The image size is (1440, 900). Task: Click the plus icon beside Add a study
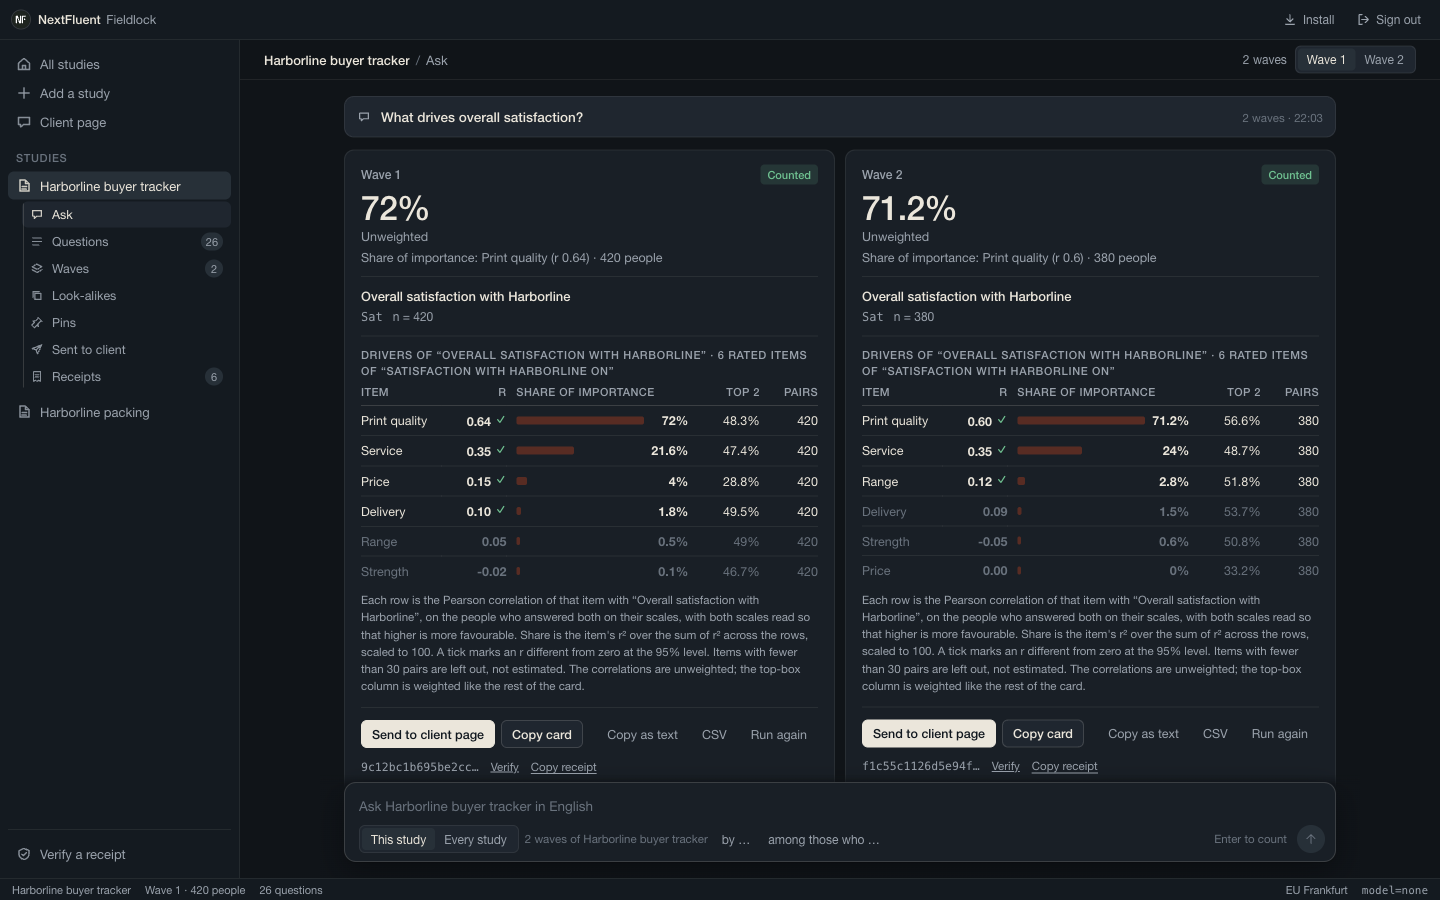pos(24,94)
